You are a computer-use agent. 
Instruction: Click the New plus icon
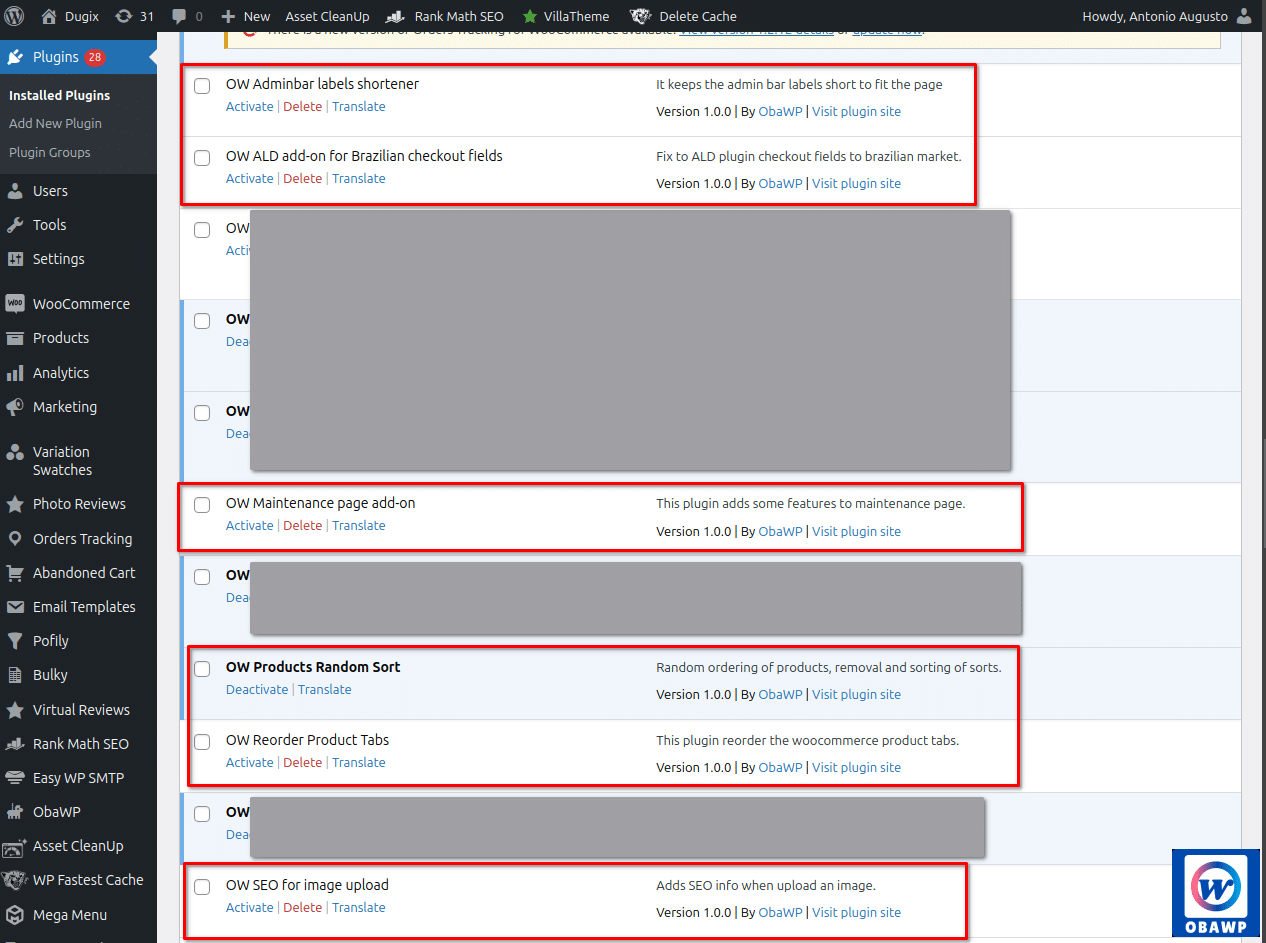(228, 16)
